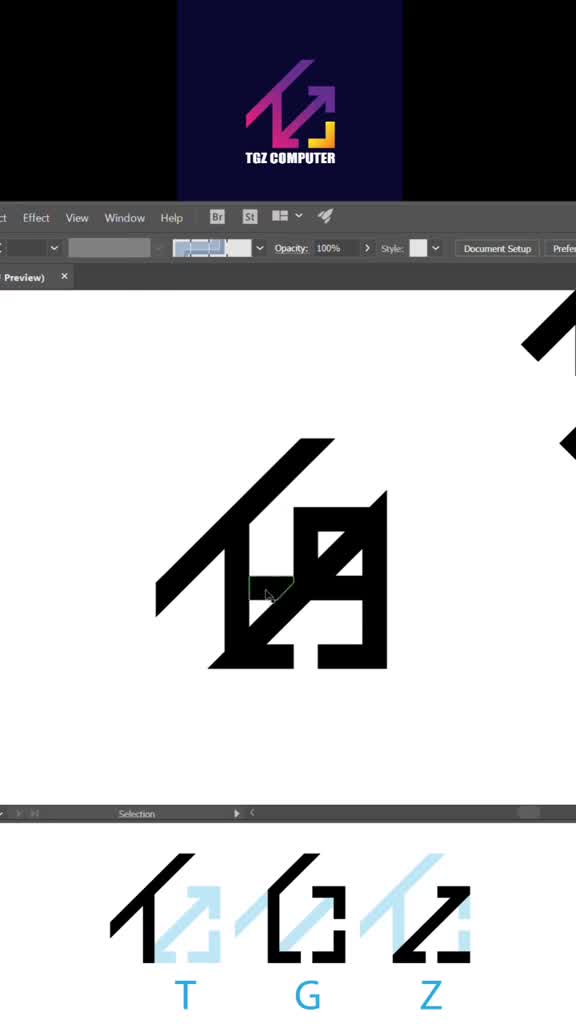Open the brush definition dropdown arrow
Screen dimensions: 576x1024
coord(260,248)
